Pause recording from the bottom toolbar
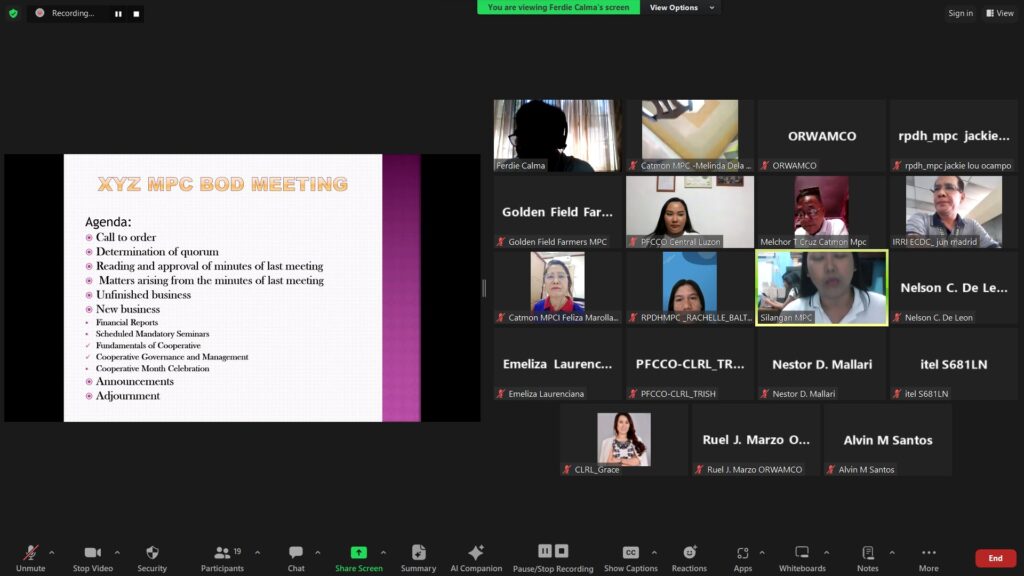 (545, 551)
